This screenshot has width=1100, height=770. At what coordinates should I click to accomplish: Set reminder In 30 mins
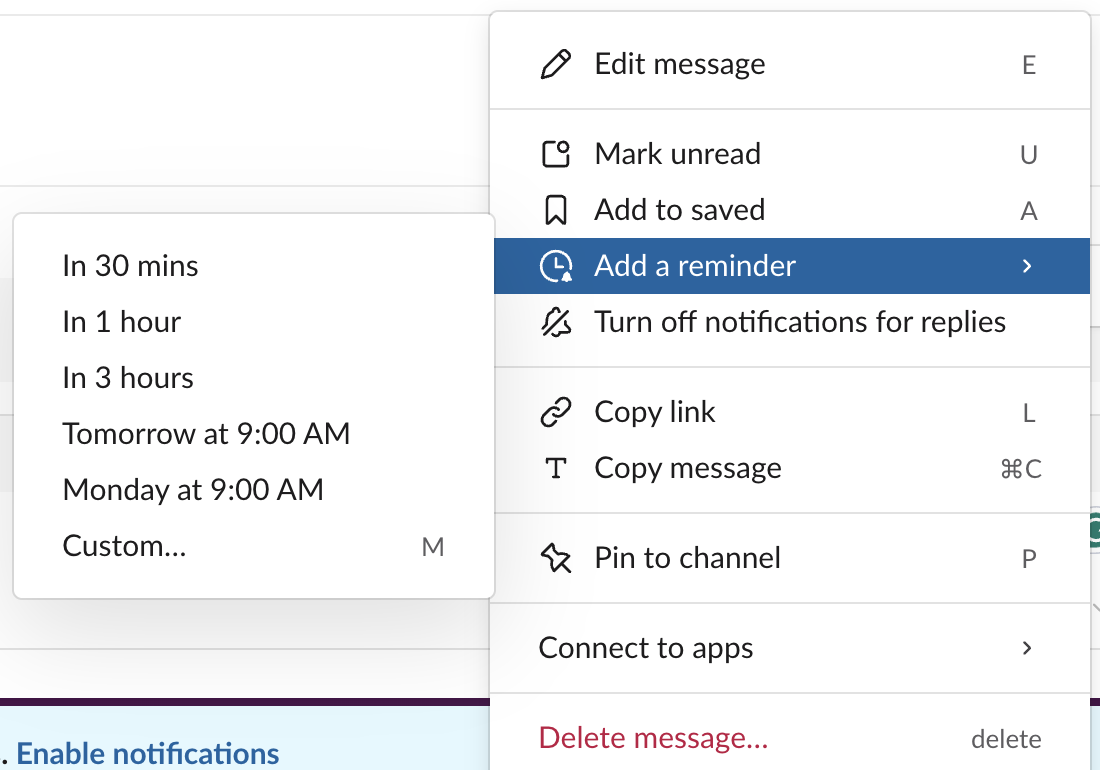(x=254, y=266)
